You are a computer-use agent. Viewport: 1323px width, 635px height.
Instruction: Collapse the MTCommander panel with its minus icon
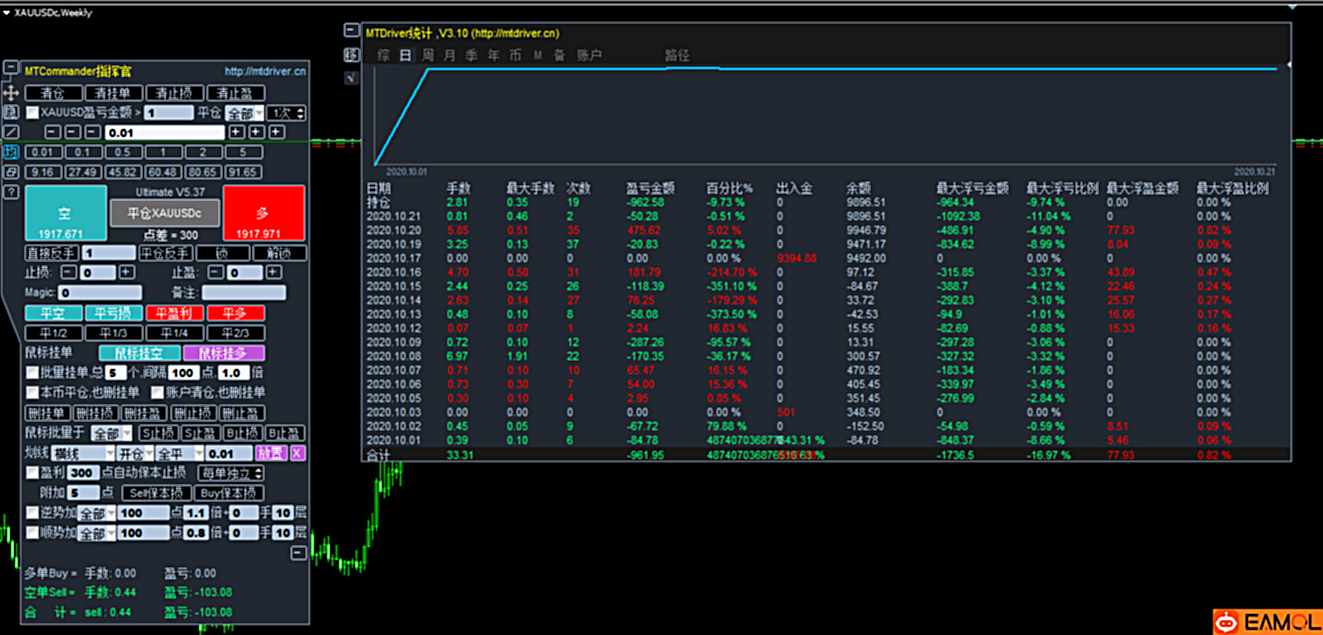click(x=11, y=69)
